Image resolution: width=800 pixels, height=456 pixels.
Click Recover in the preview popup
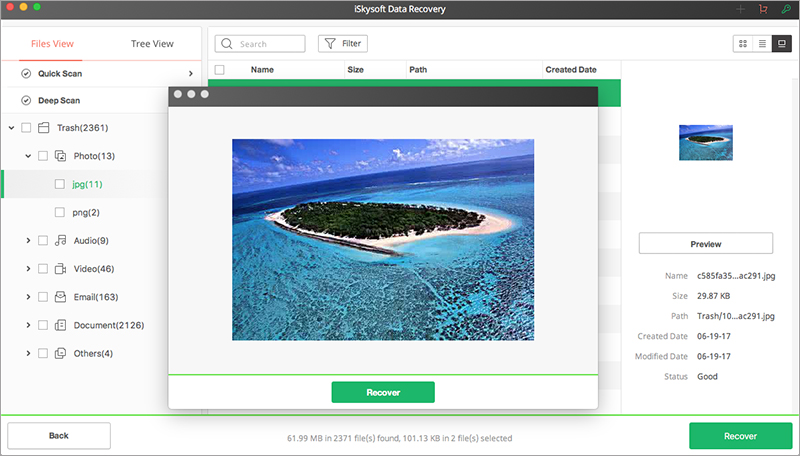(383, 392)
